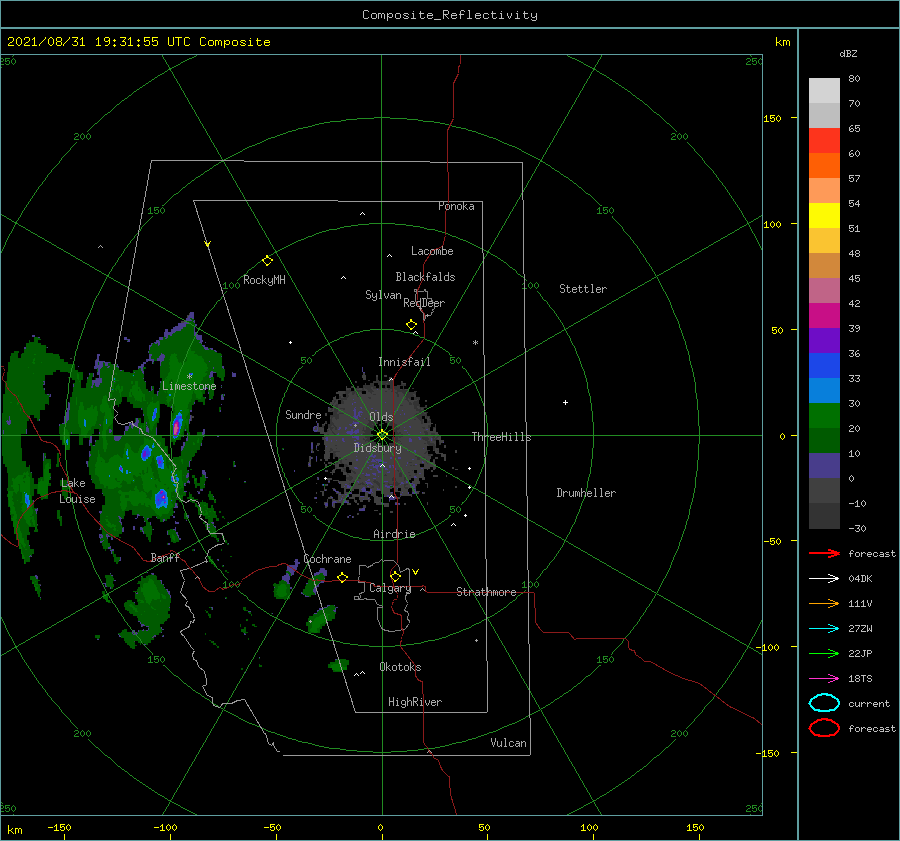Click the Banff label
The height and width of the screenshot is (841, 900).
point(165,557)
